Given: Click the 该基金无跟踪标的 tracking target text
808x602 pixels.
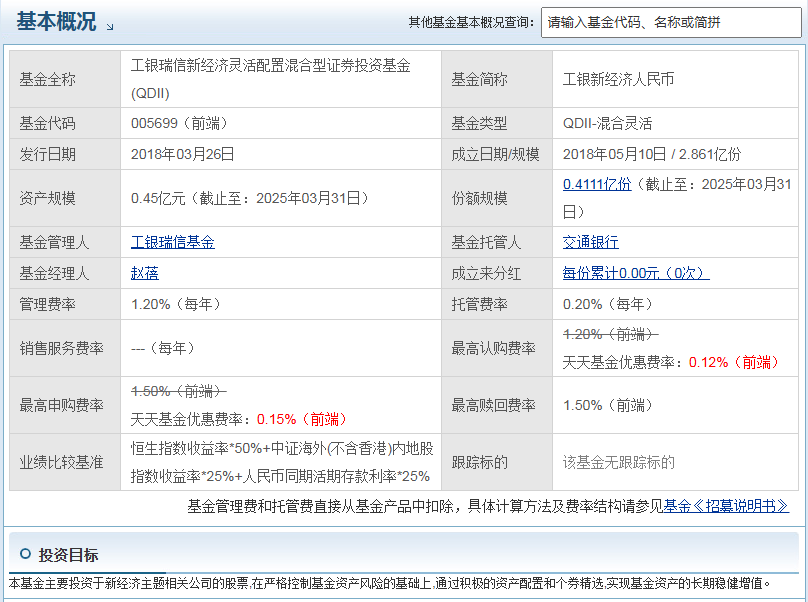Looking at the screenshot, I should (x=618, y=462).
